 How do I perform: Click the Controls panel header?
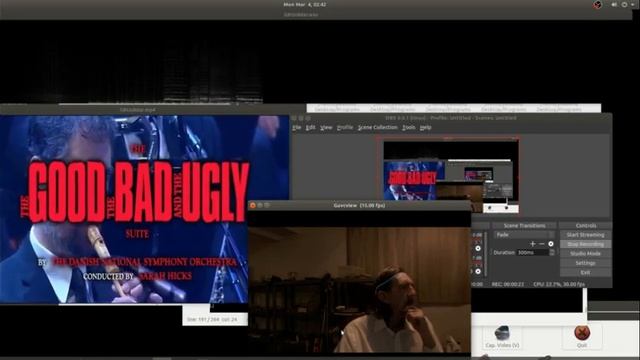tap(586, 226)
